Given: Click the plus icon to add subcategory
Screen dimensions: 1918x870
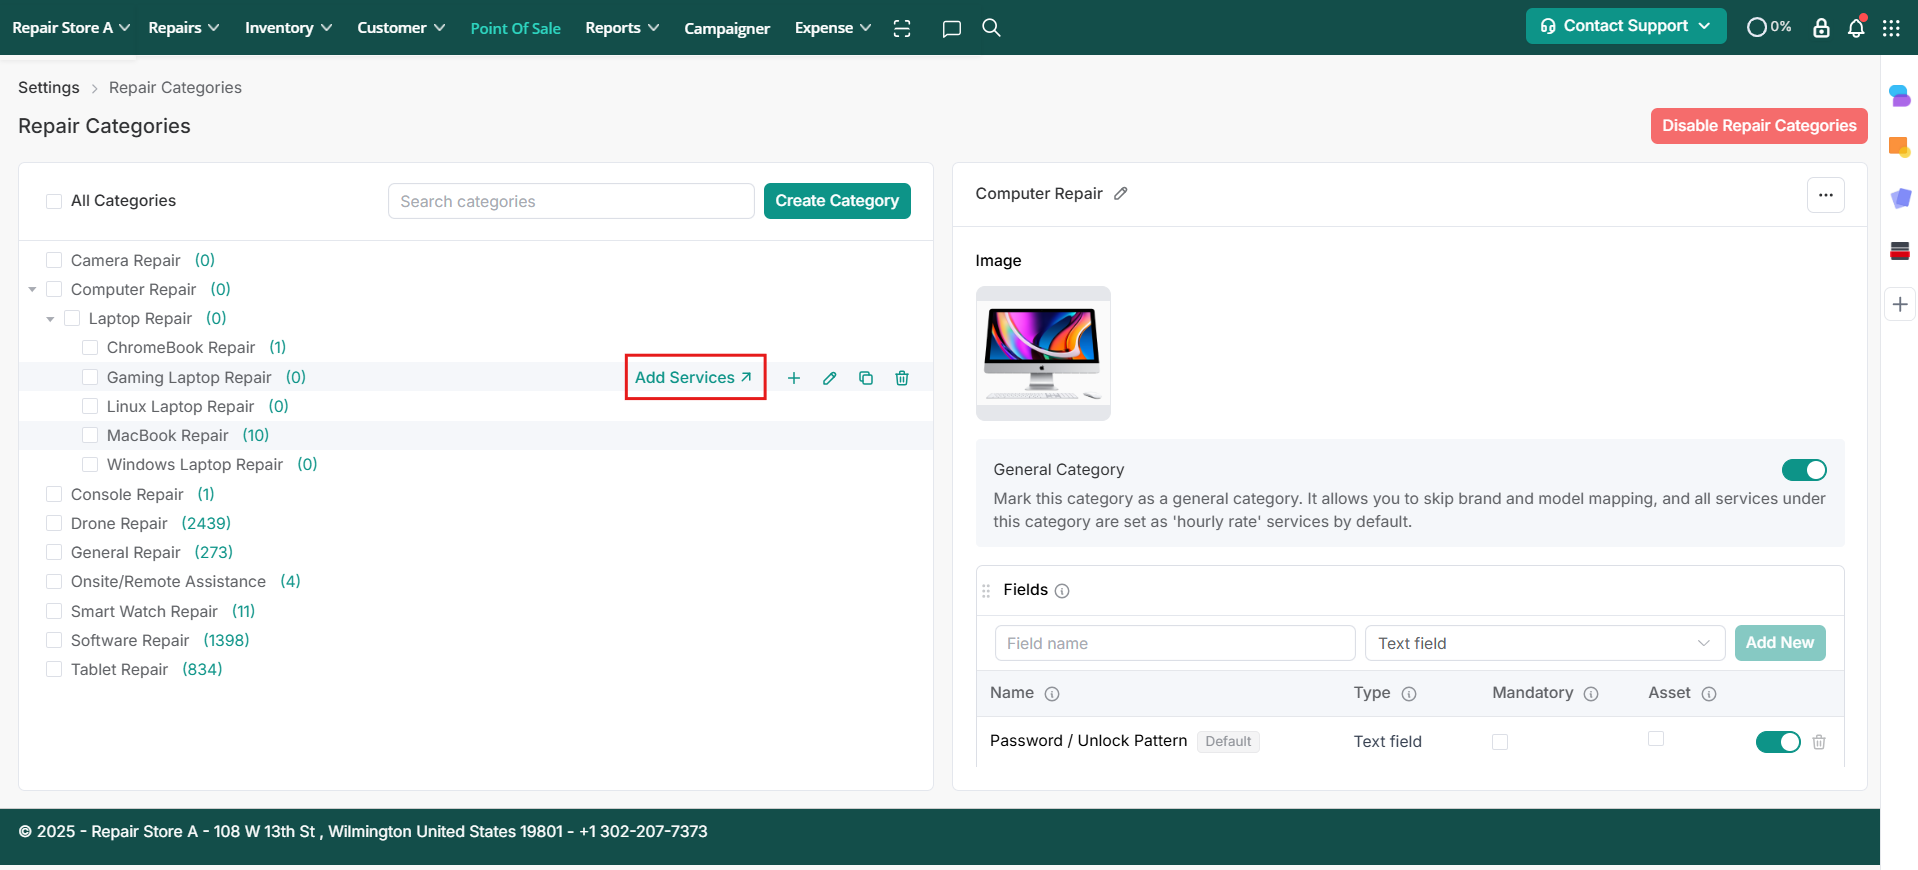Looking at the screenshot, I should click(794, 378).
